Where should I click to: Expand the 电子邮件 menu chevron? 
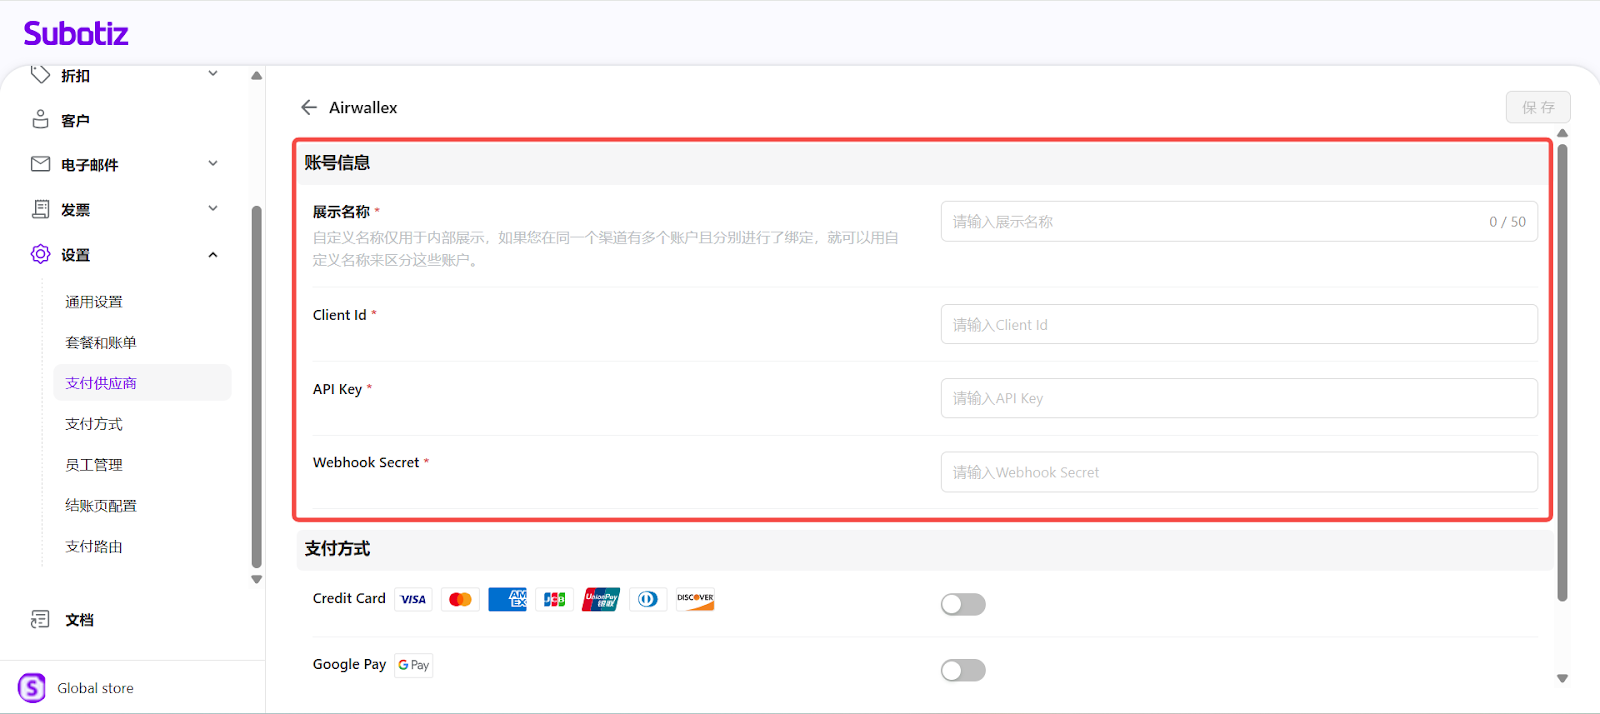pyautogui.click(x=213, y=164)
